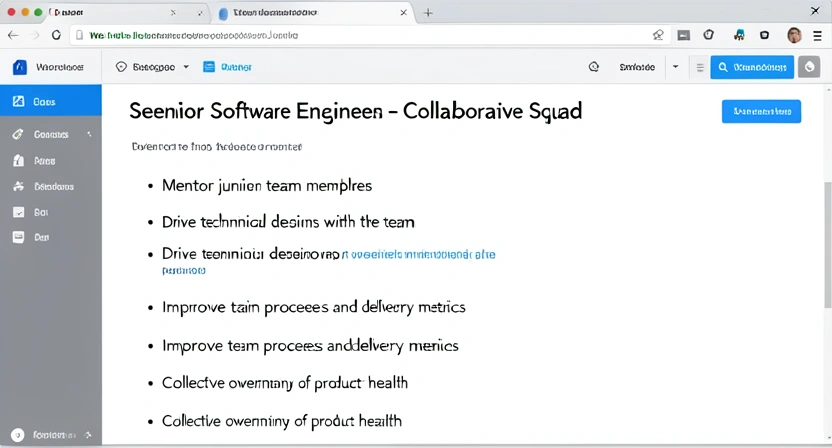
Task: Click the blue app logo icon
Action: point(20,67)
